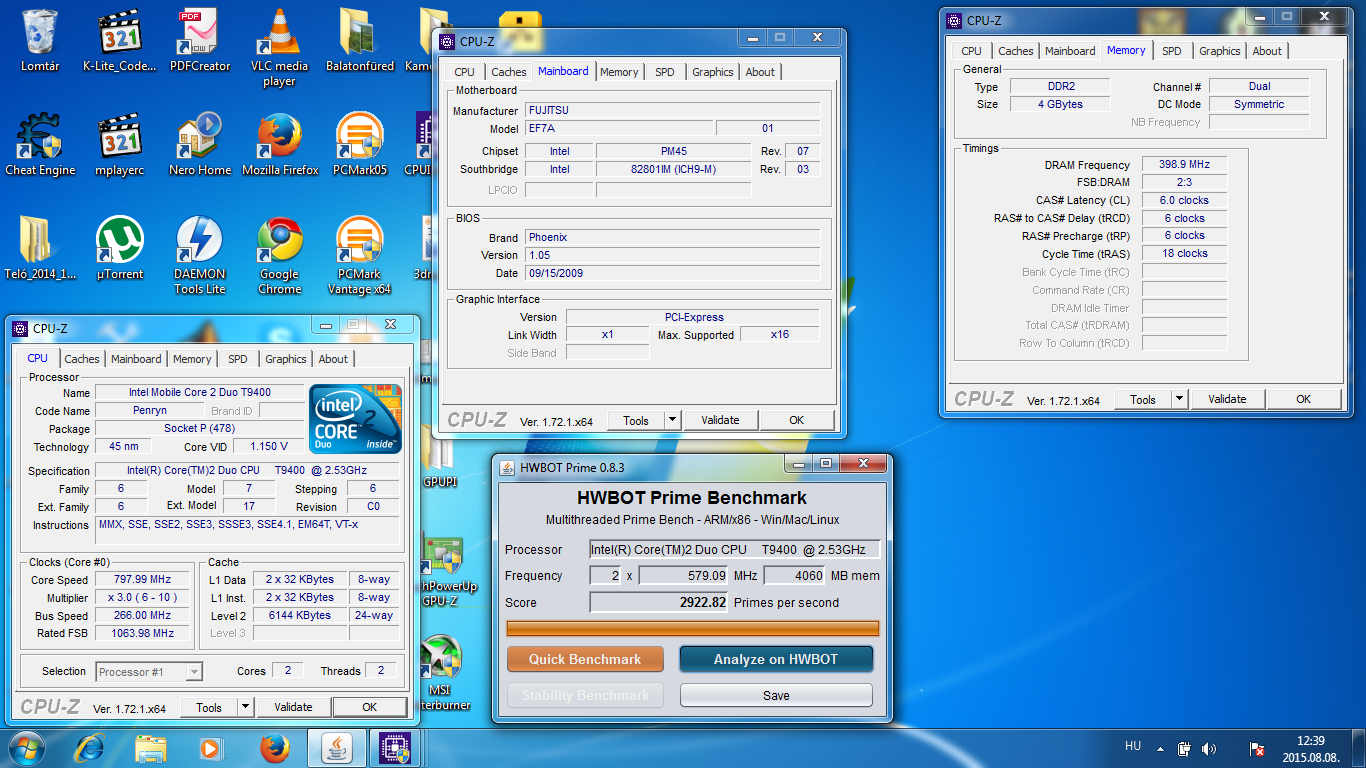Click the Intel Core 2 Duo logo
Viewport: 1366px width, 768px height.
(x=355, y=418)
